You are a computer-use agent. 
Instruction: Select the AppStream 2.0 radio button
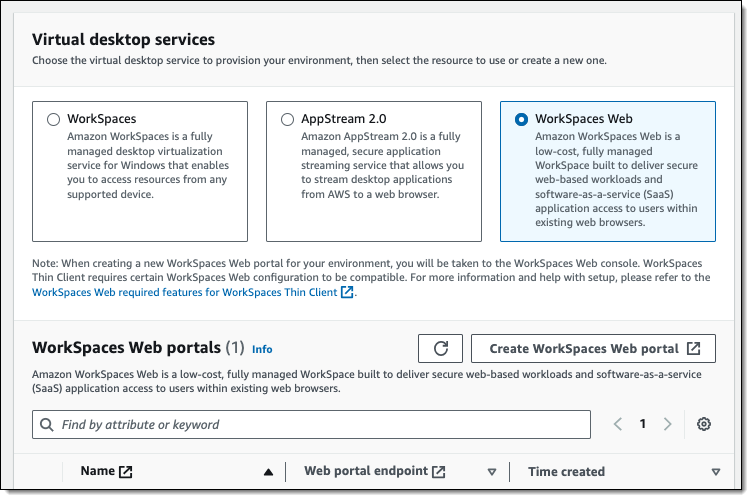pyautogui.click(x=287, y=119)
